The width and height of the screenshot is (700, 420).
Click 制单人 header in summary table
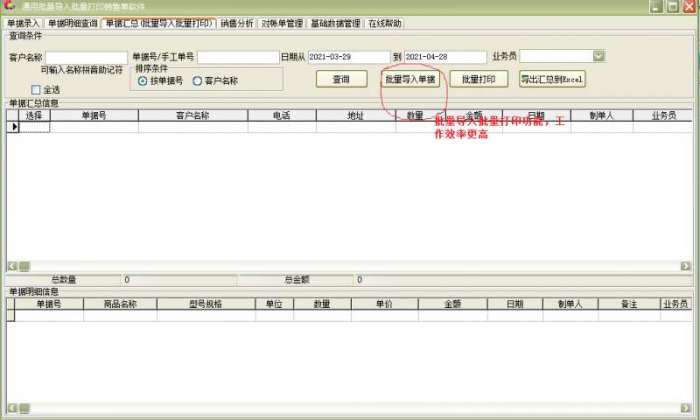click(601, 115)
